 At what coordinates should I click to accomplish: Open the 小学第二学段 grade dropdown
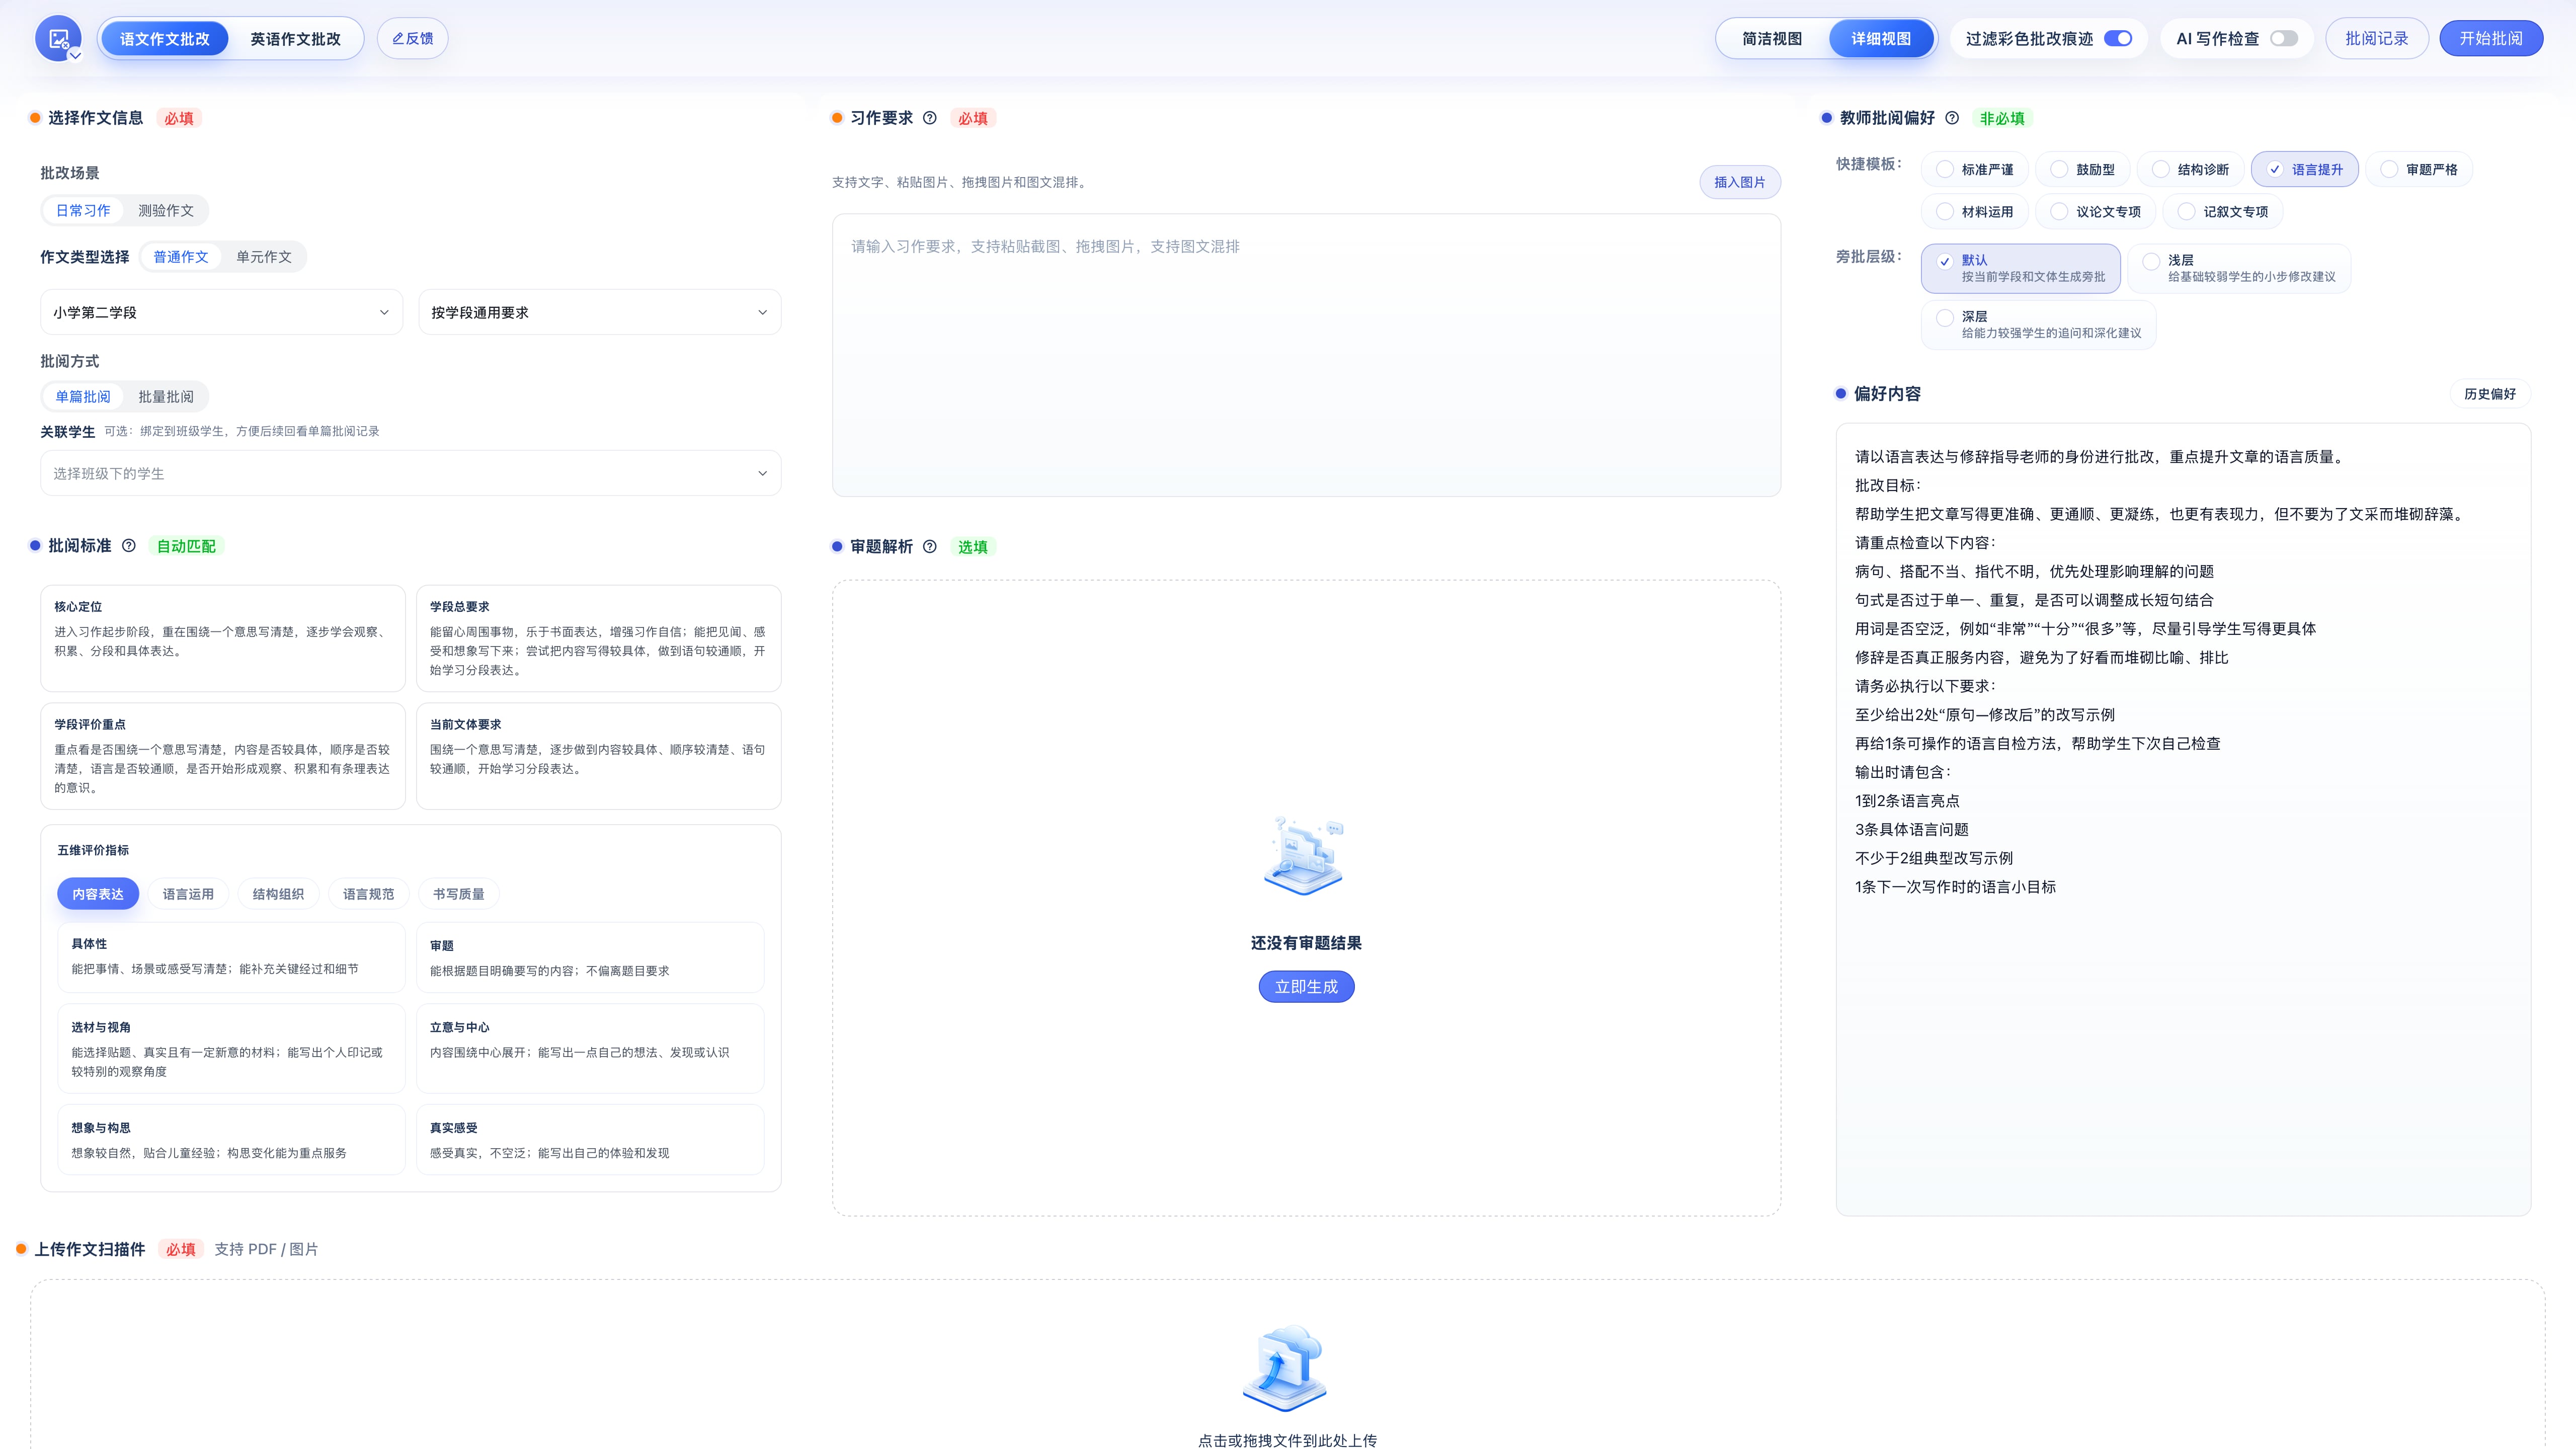(221, 312)
